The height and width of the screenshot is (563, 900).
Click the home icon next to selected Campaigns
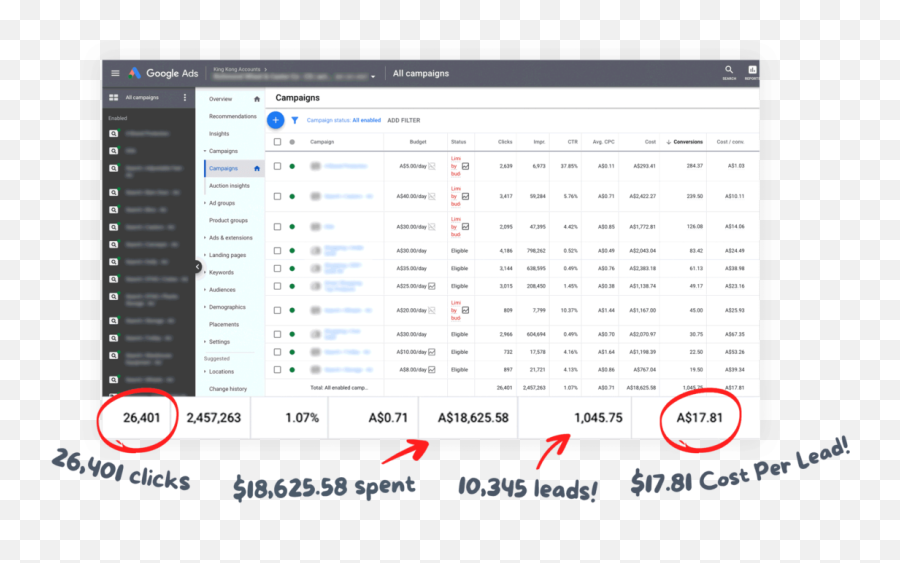pyautogui.click(x=257, y=168)
